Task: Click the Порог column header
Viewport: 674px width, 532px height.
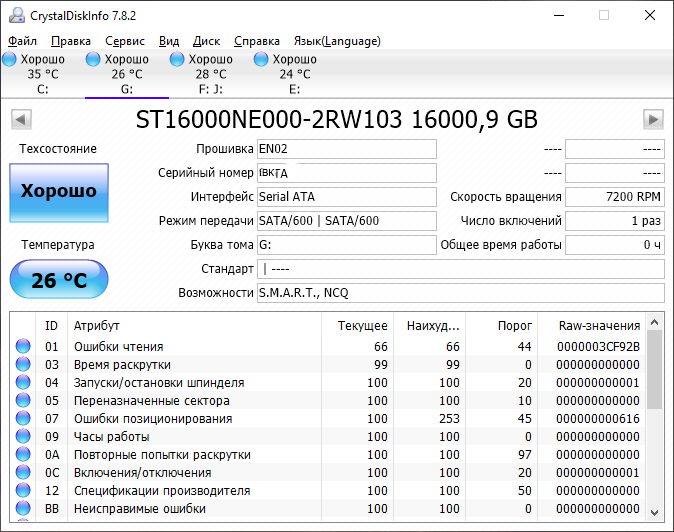Action: pyautogui.click(x=502, y=326)
